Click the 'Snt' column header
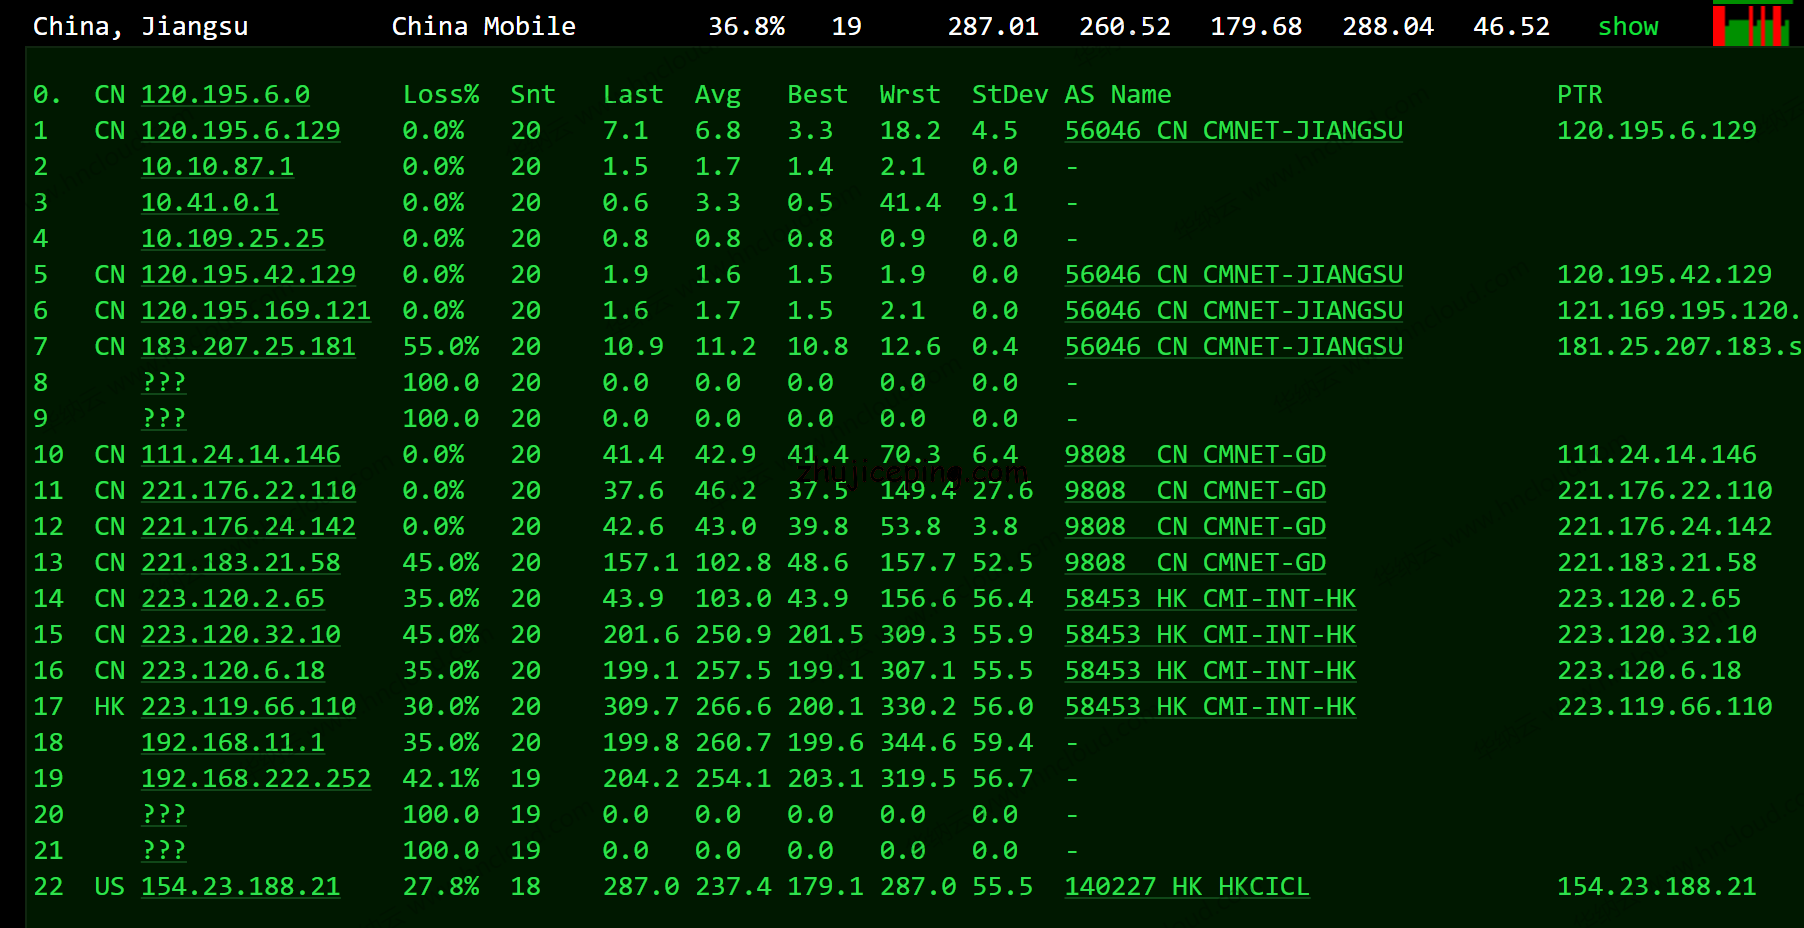 click(x=533, y=95)
